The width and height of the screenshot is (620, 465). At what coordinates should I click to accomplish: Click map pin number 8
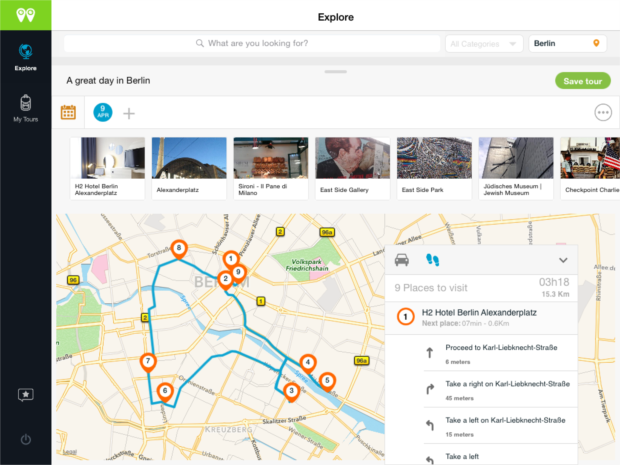[x=179, y=249]
